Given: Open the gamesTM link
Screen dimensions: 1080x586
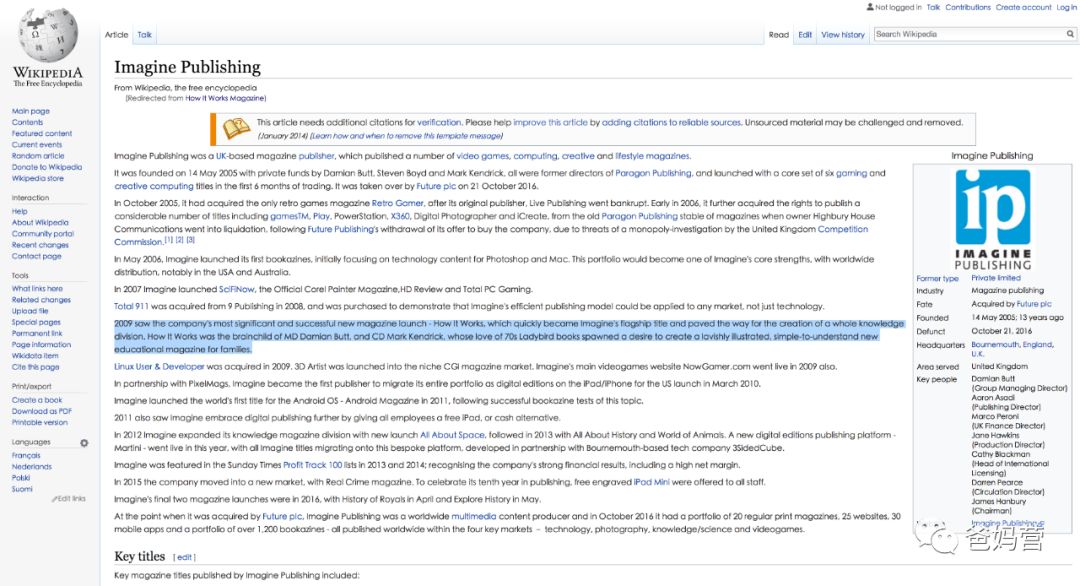Looking at the screenshot, I should click(289, 216).
